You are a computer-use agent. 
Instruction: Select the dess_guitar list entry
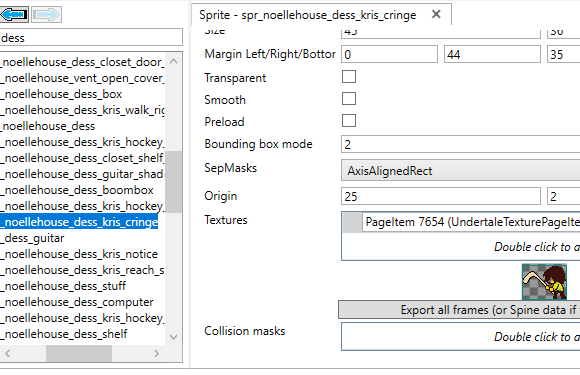tap(33, 238)
